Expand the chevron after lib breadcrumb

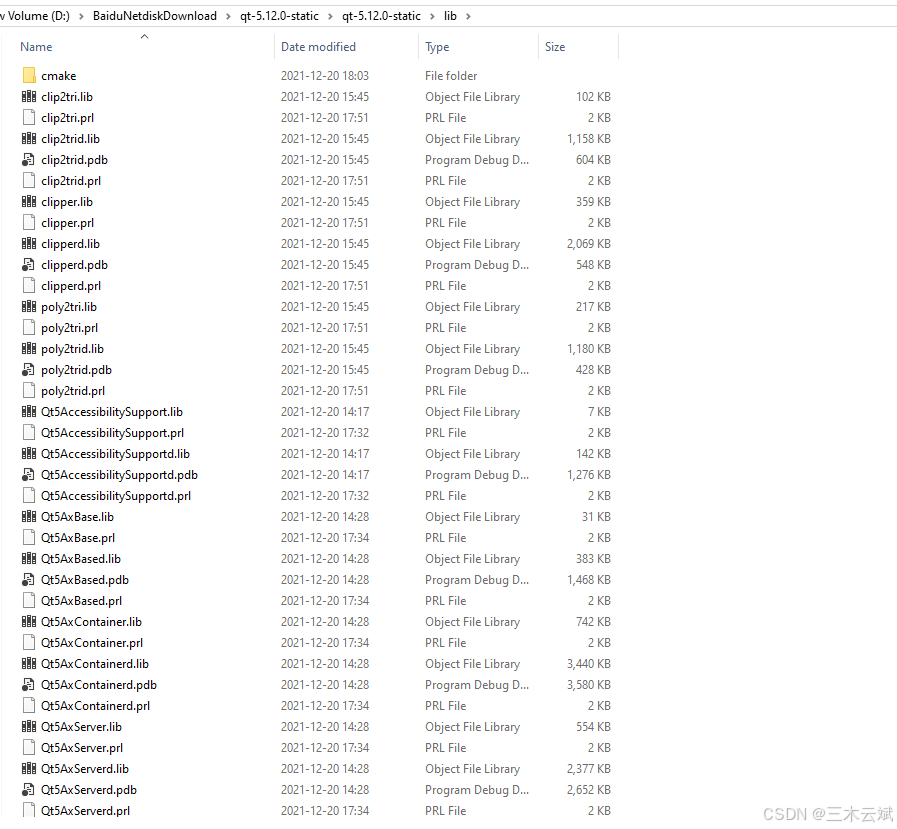tap(469, 16)
